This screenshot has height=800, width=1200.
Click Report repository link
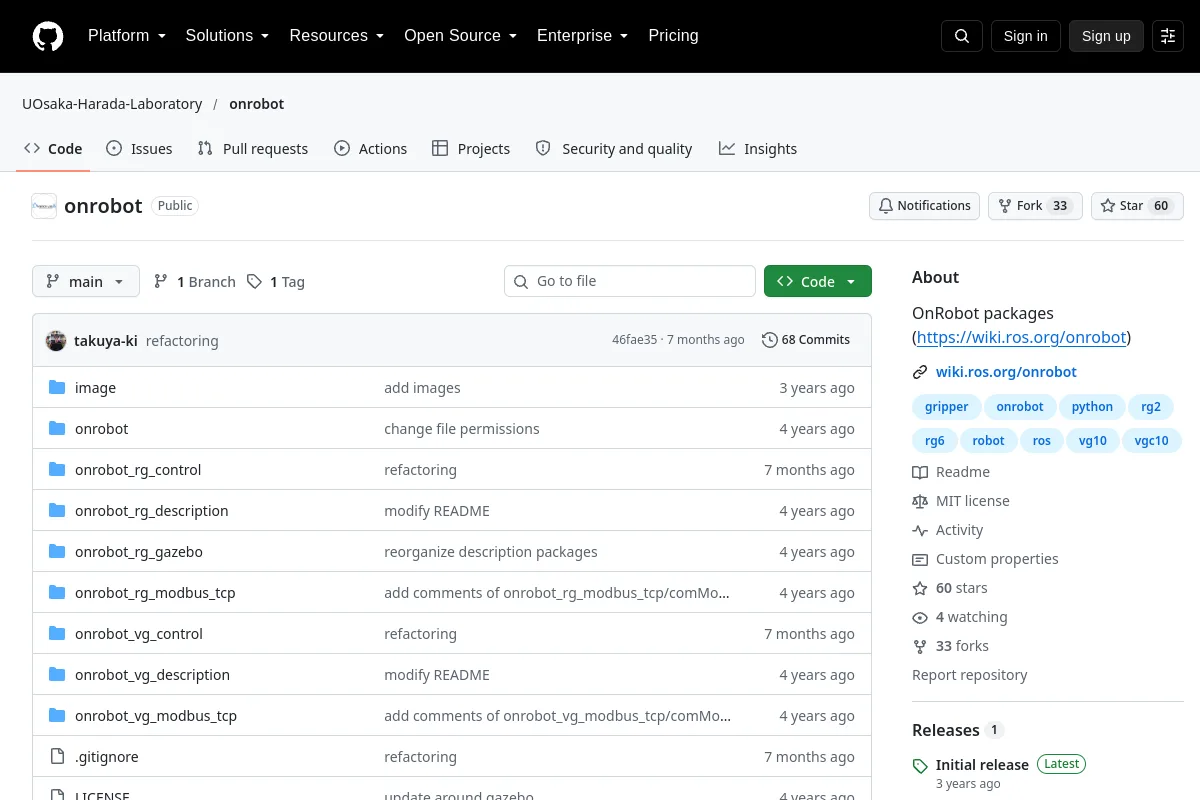[x=969, y=675]
